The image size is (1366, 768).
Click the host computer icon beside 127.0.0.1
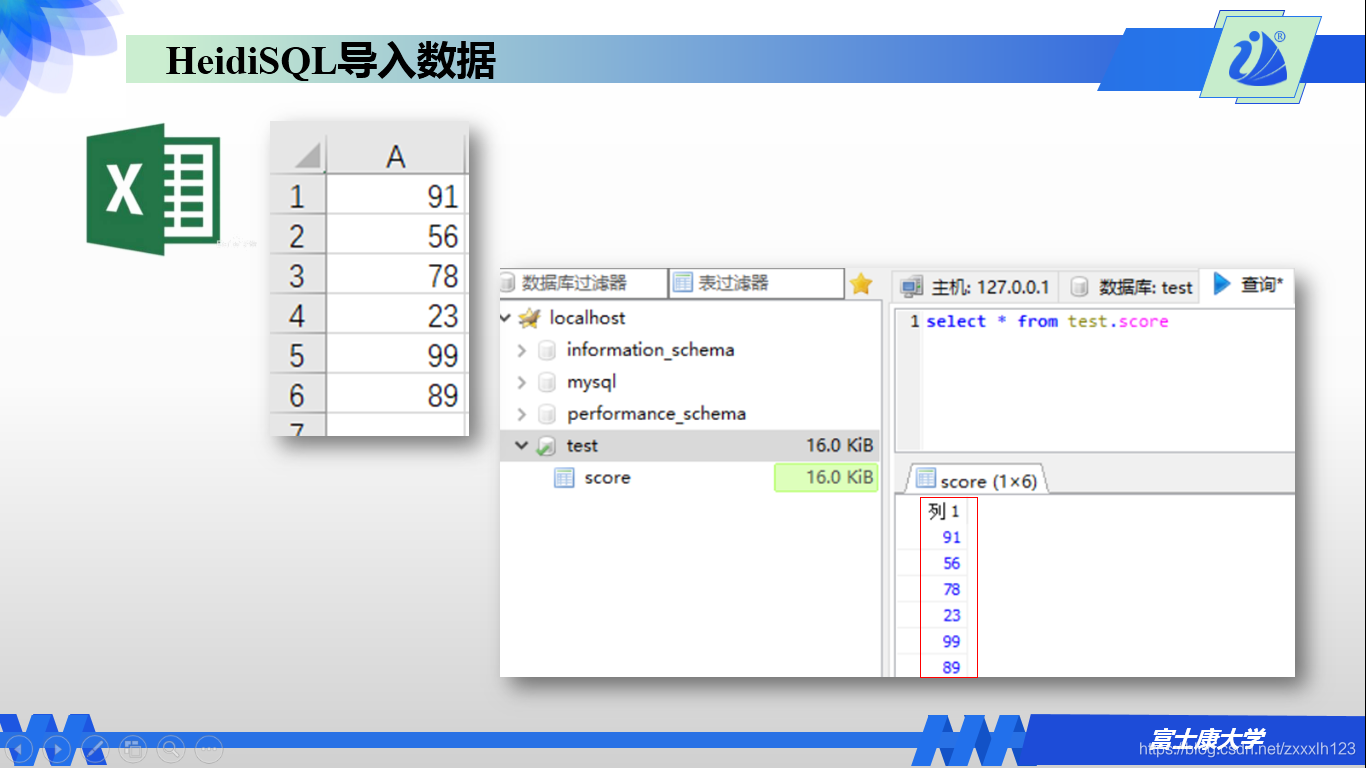tap(910, 287)
